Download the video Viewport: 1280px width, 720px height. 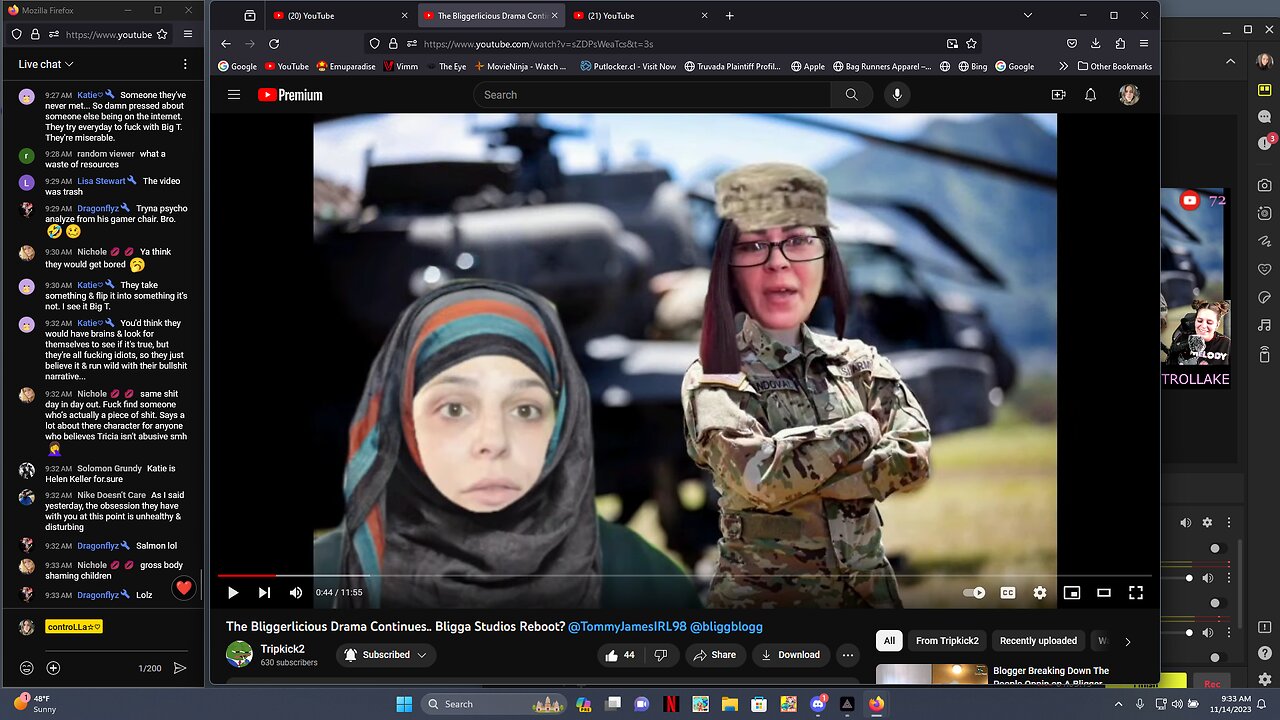790,655
